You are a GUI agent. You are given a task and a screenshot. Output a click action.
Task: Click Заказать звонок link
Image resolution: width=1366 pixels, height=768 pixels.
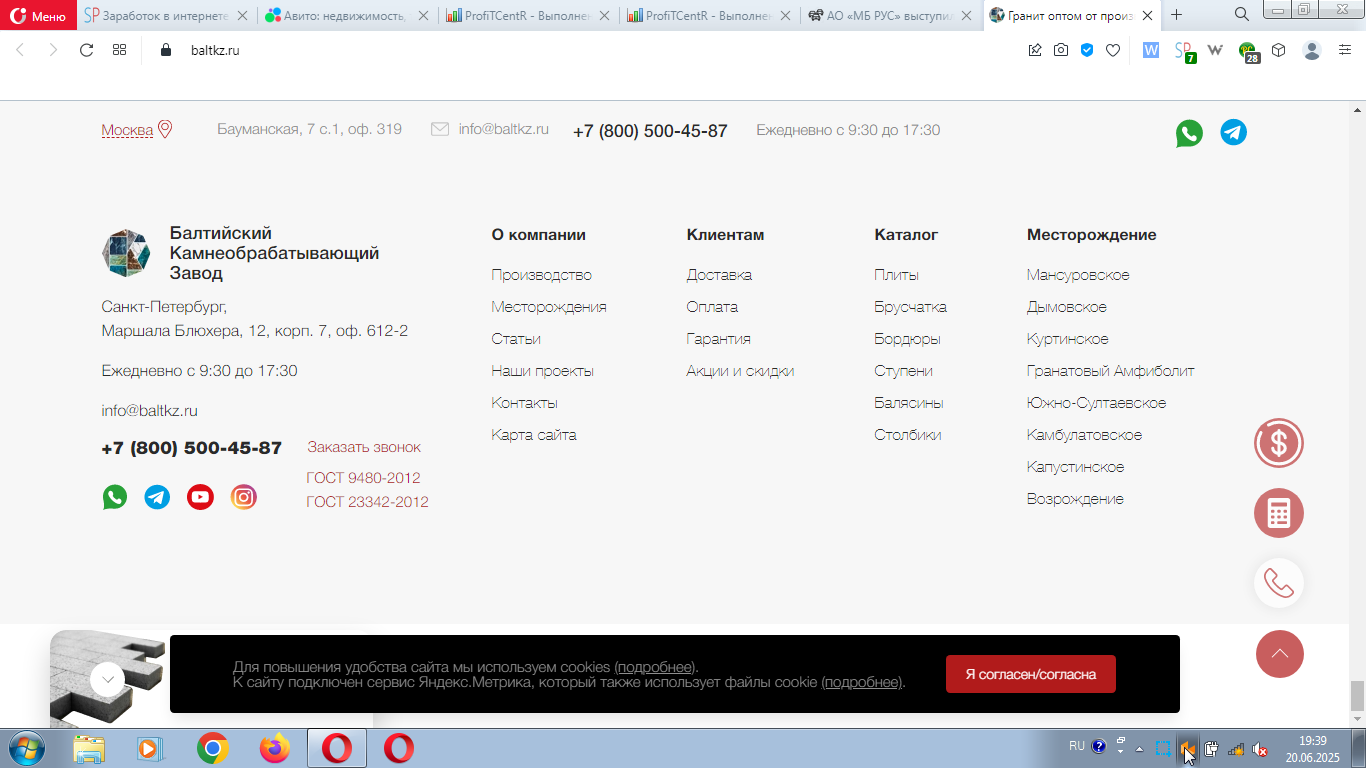[x=364, y=447]
